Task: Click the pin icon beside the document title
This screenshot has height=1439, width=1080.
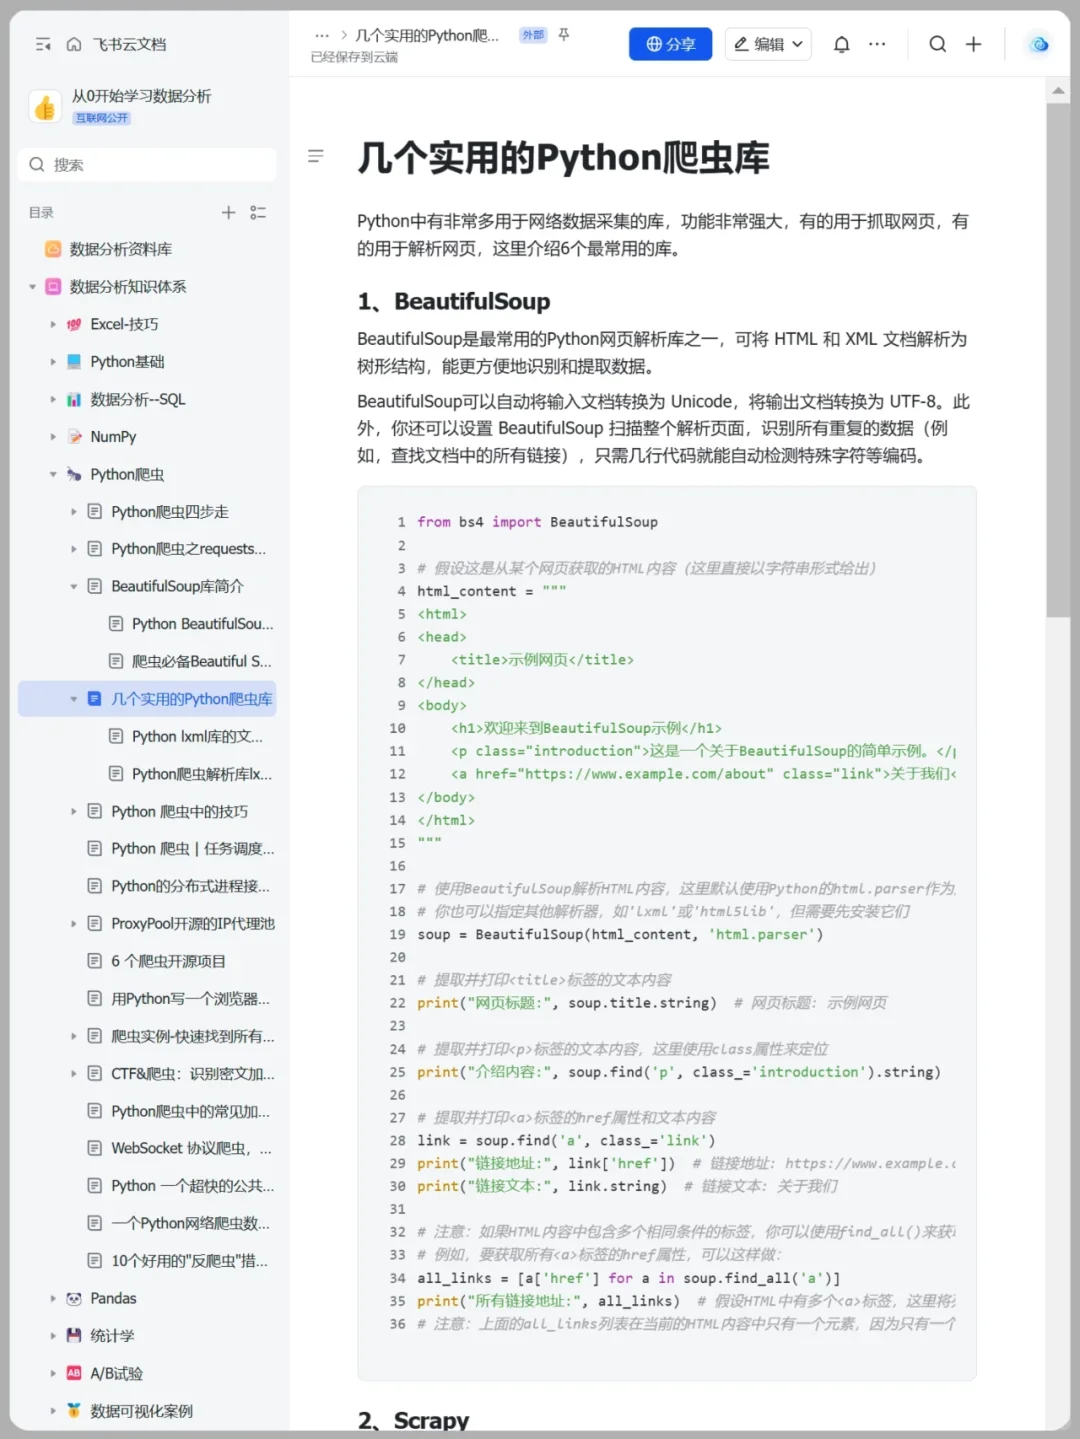Action: (563, 34)
